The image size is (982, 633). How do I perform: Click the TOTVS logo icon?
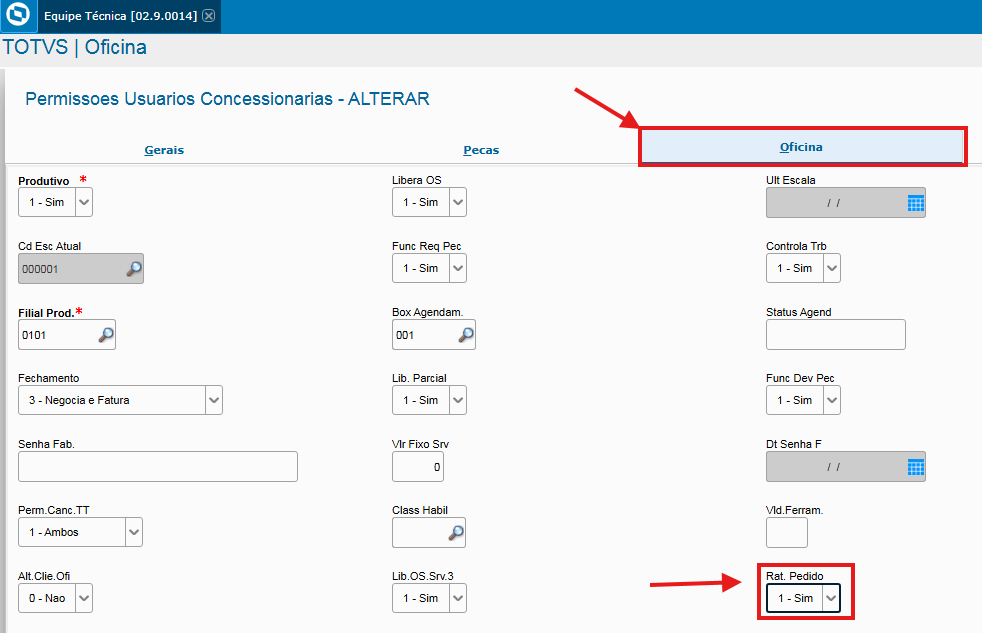point(17,16)
